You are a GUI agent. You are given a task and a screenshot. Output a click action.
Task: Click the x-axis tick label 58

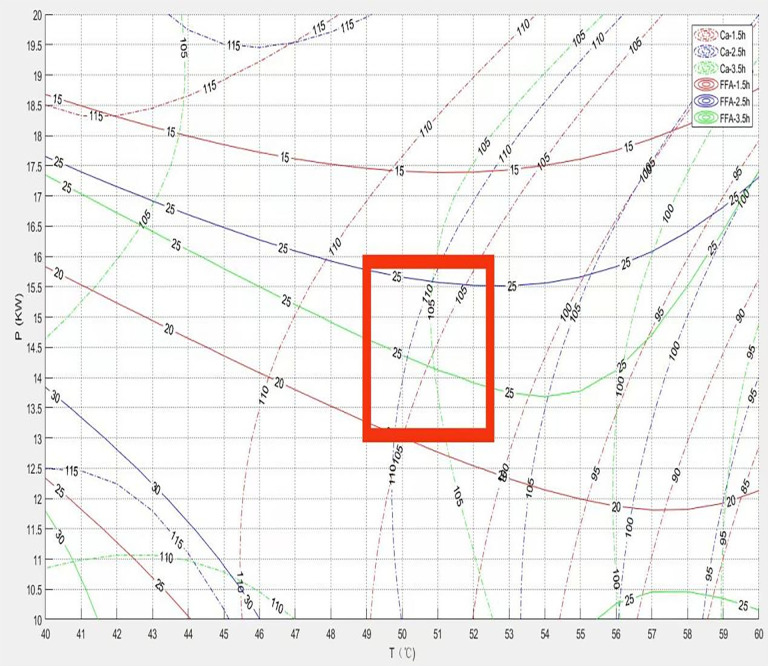pyautogui.click(x=687, y=634)
